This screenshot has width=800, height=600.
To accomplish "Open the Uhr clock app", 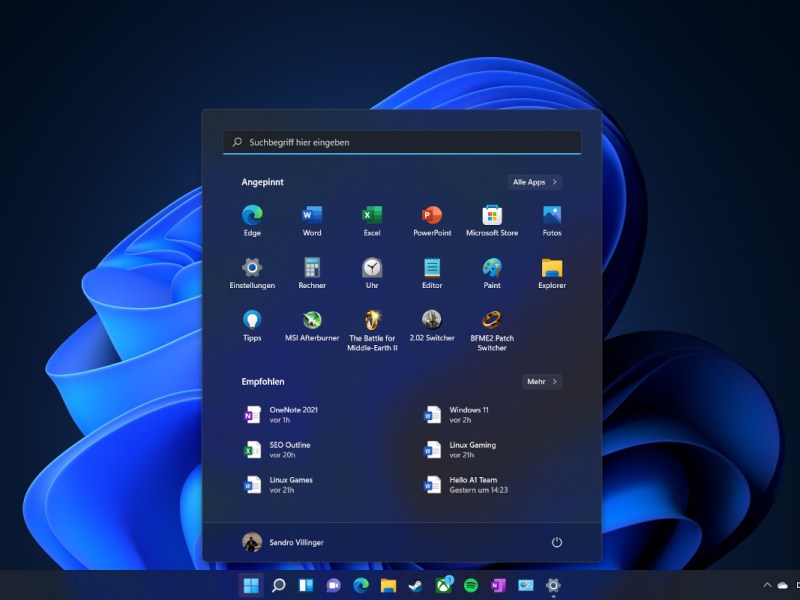I will click(372, 273).
